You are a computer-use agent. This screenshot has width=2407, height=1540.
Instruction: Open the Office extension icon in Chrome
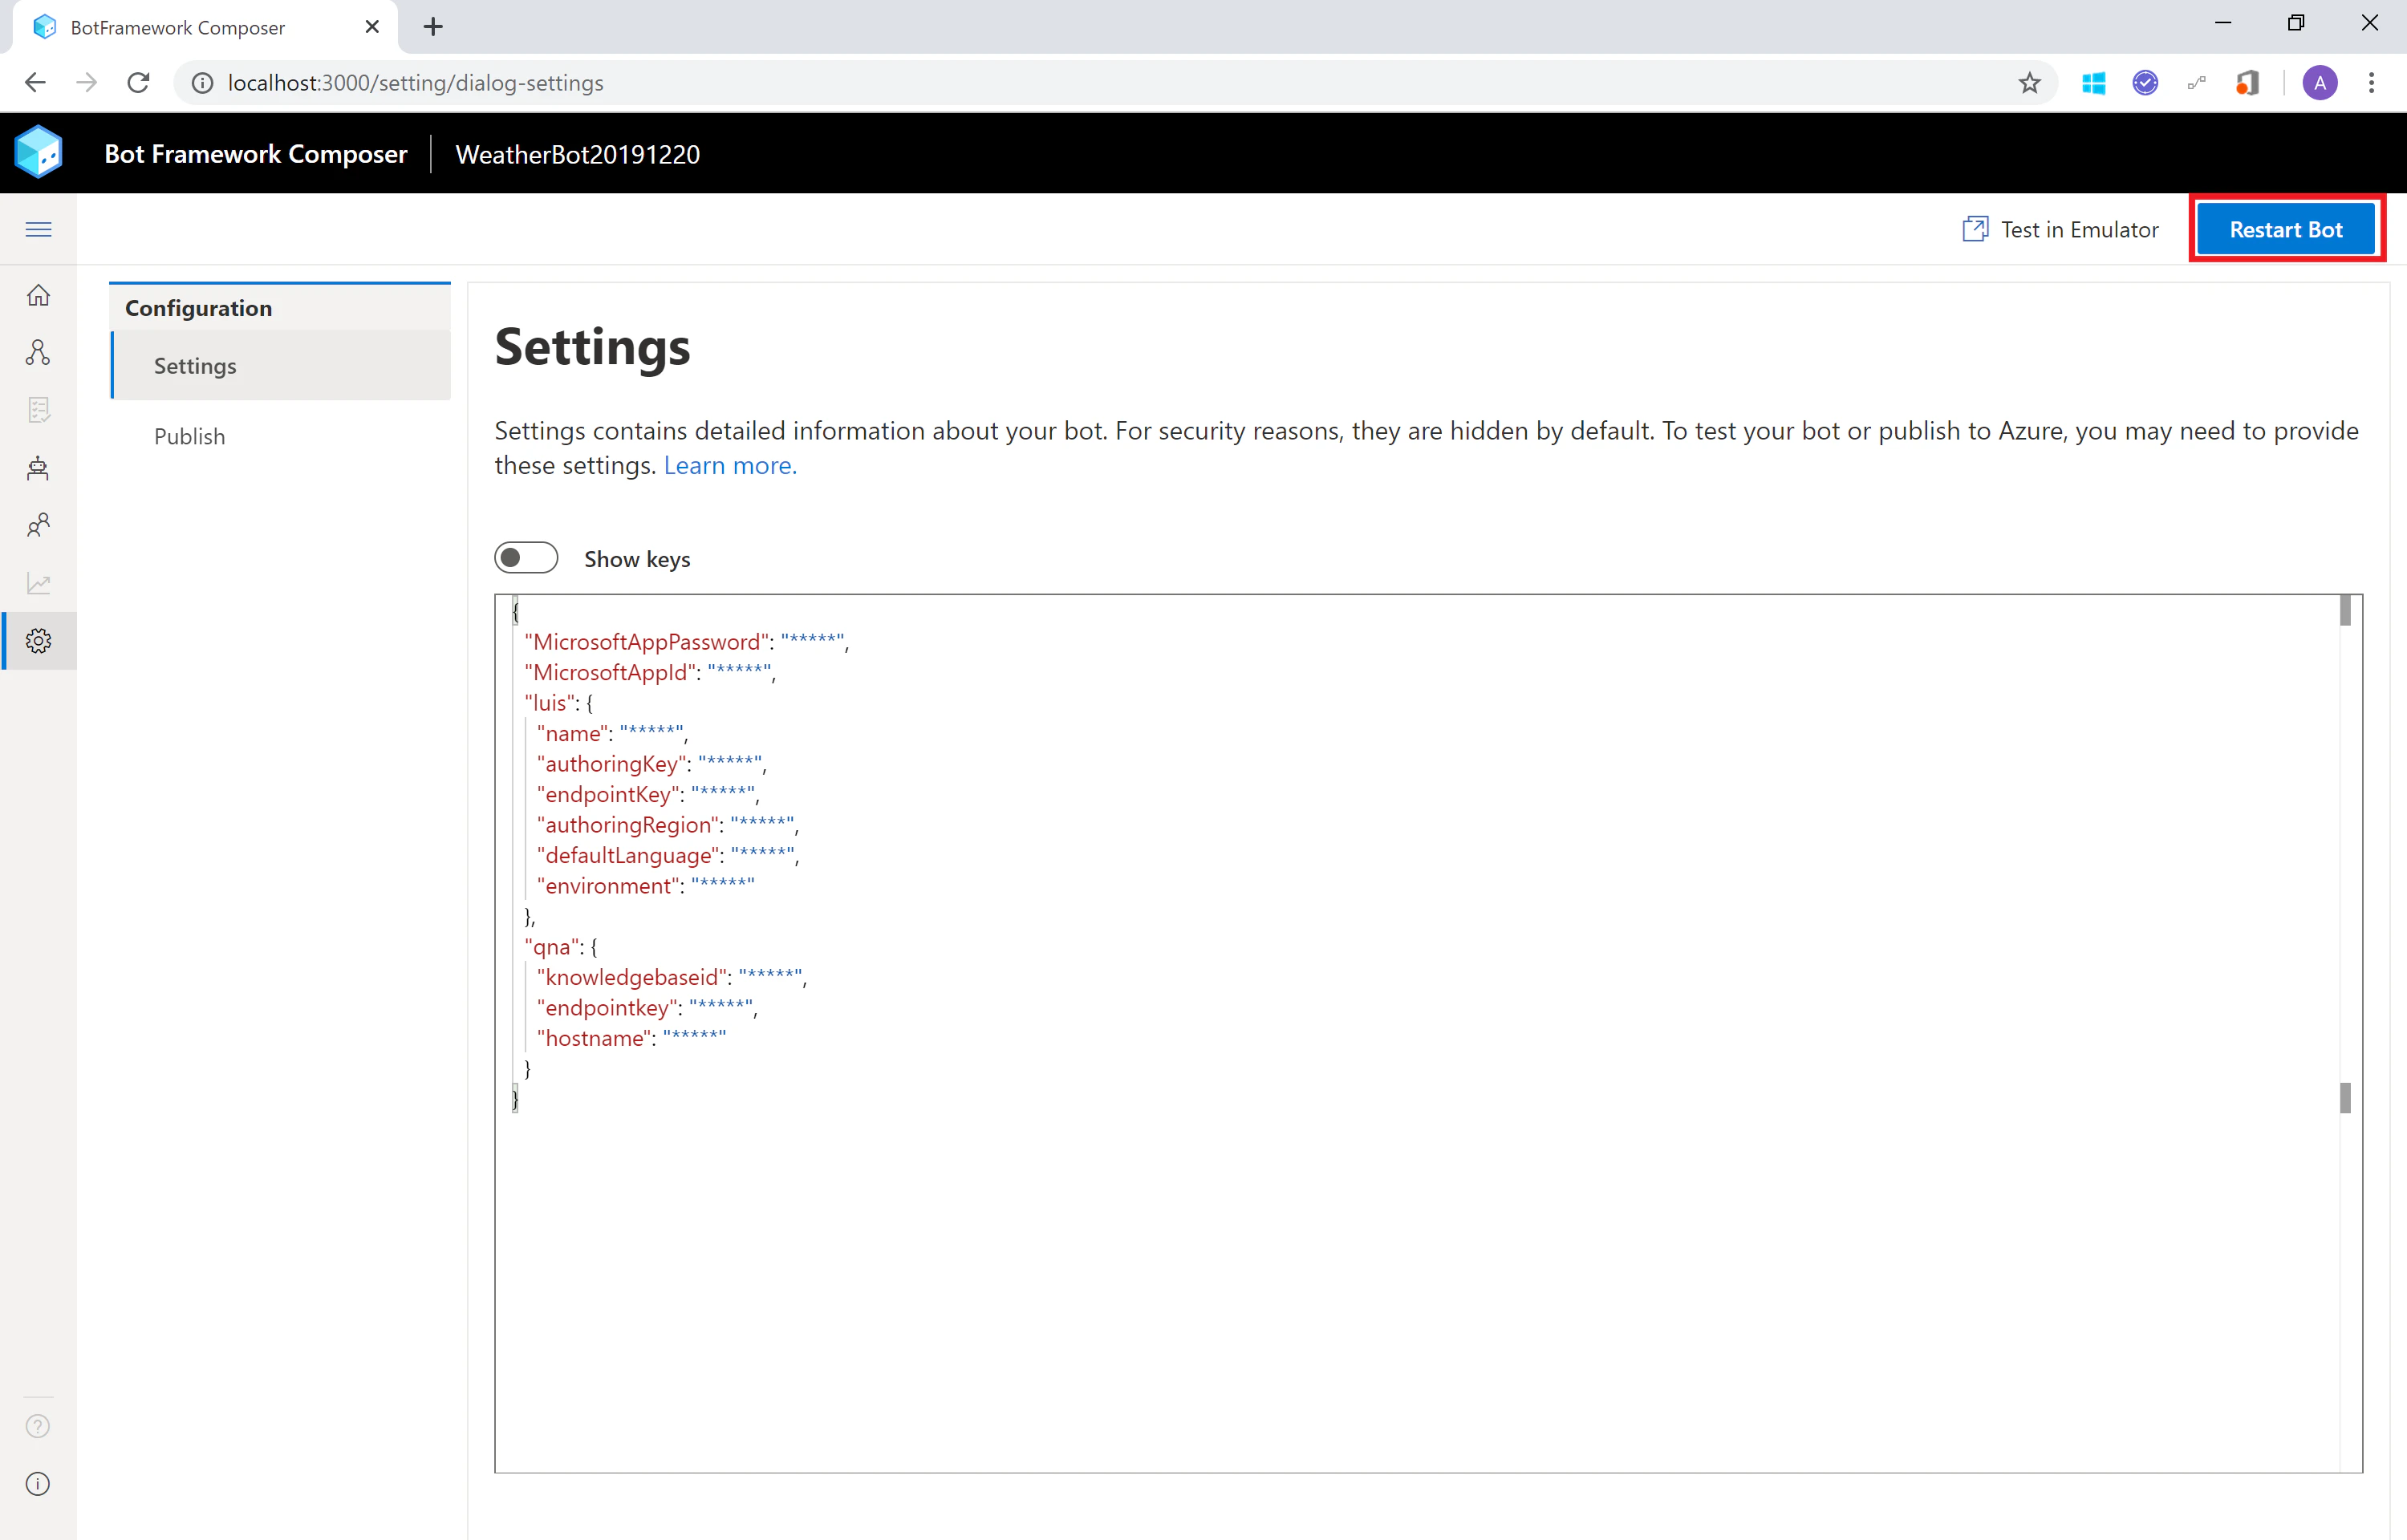click(2247, 83)
